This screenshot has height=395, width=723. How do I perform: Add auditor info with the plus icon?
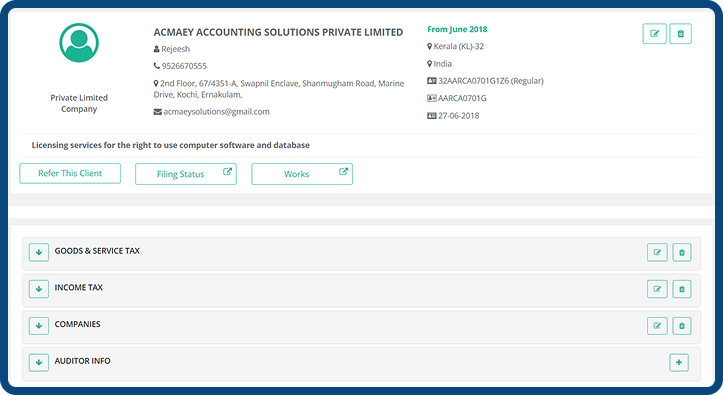(679, 362)
